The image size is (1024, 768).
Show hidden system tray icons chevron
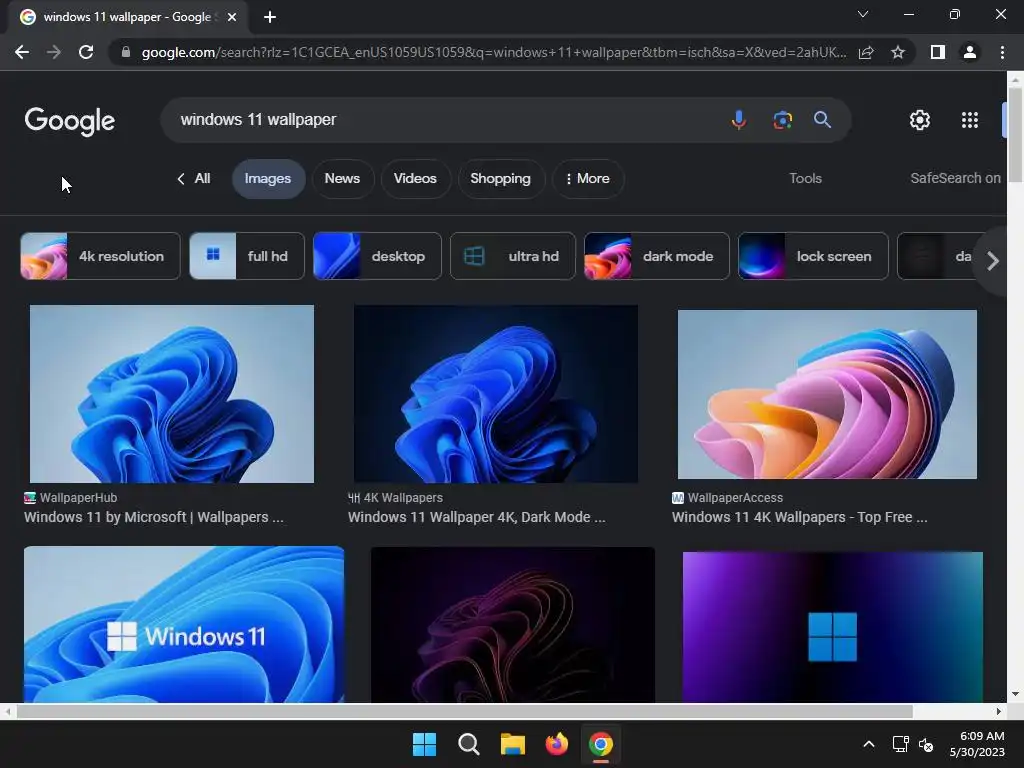(x=869, y=744)
